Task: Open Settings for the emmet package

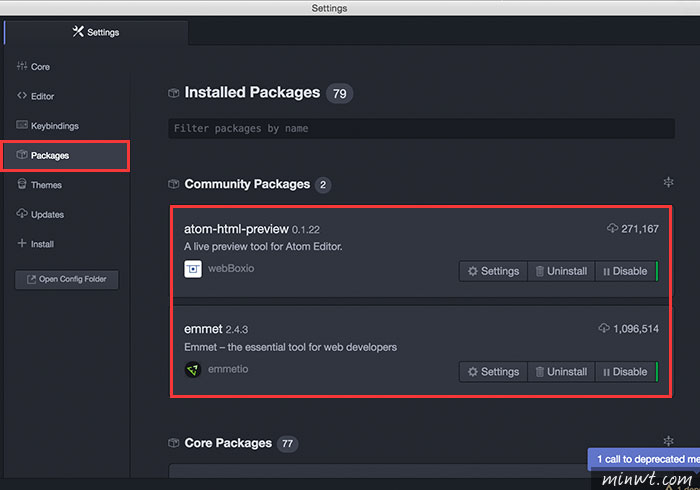Action: pos(494,372)
